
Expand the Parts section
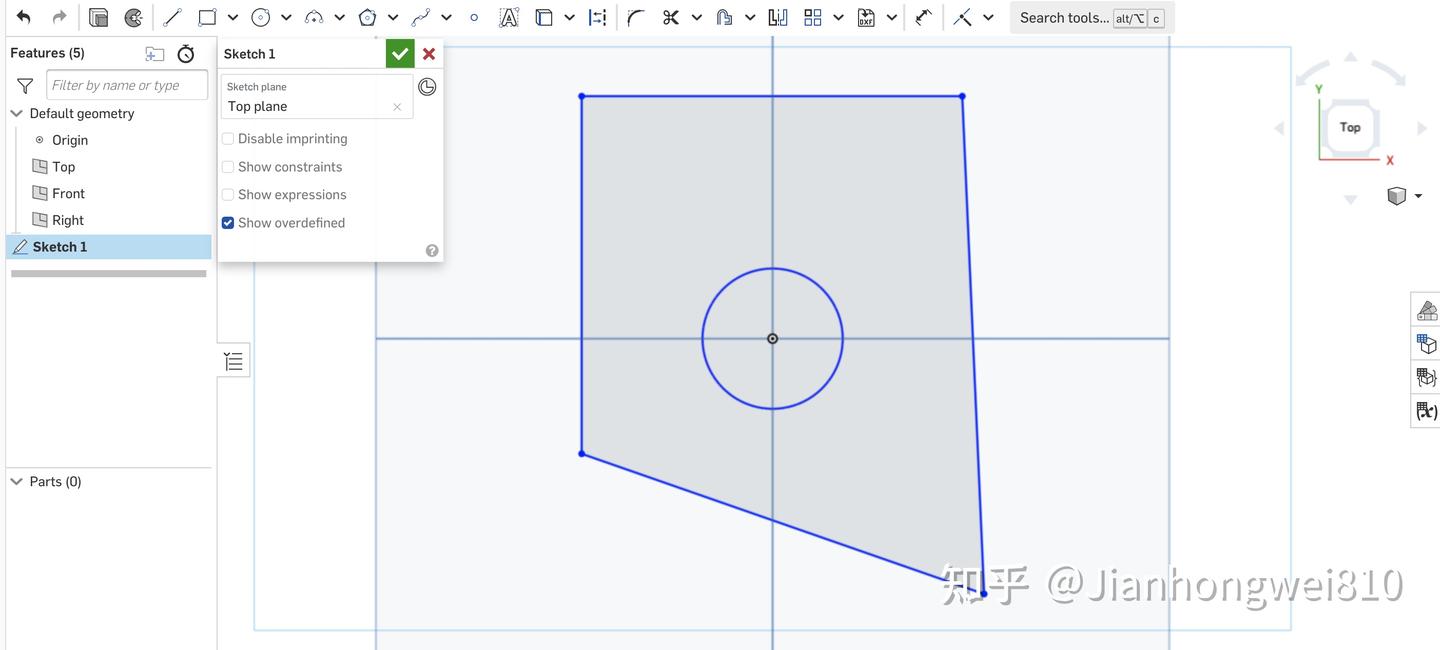coord(16,480)
